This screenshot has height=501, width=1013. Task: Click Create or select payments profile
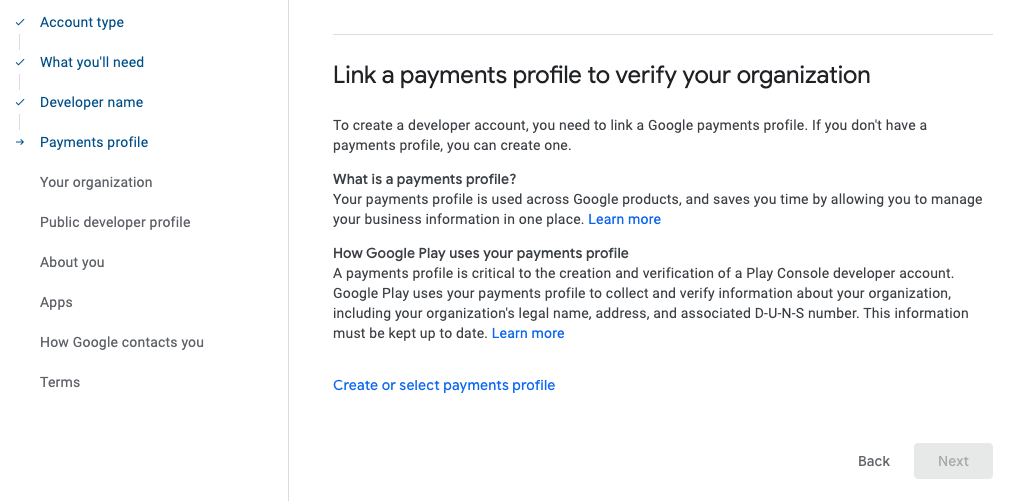pos(444,385)
